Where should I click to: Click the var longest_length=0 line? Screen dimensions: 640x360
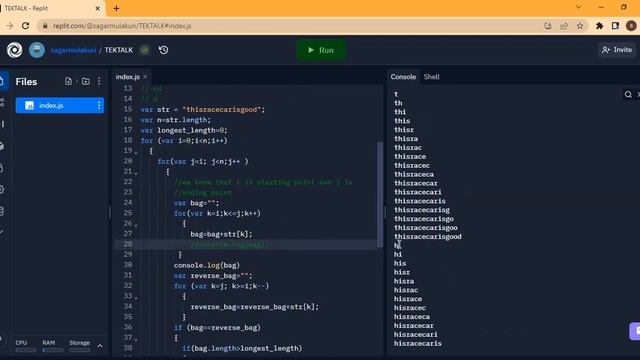(x=184, y=130)
